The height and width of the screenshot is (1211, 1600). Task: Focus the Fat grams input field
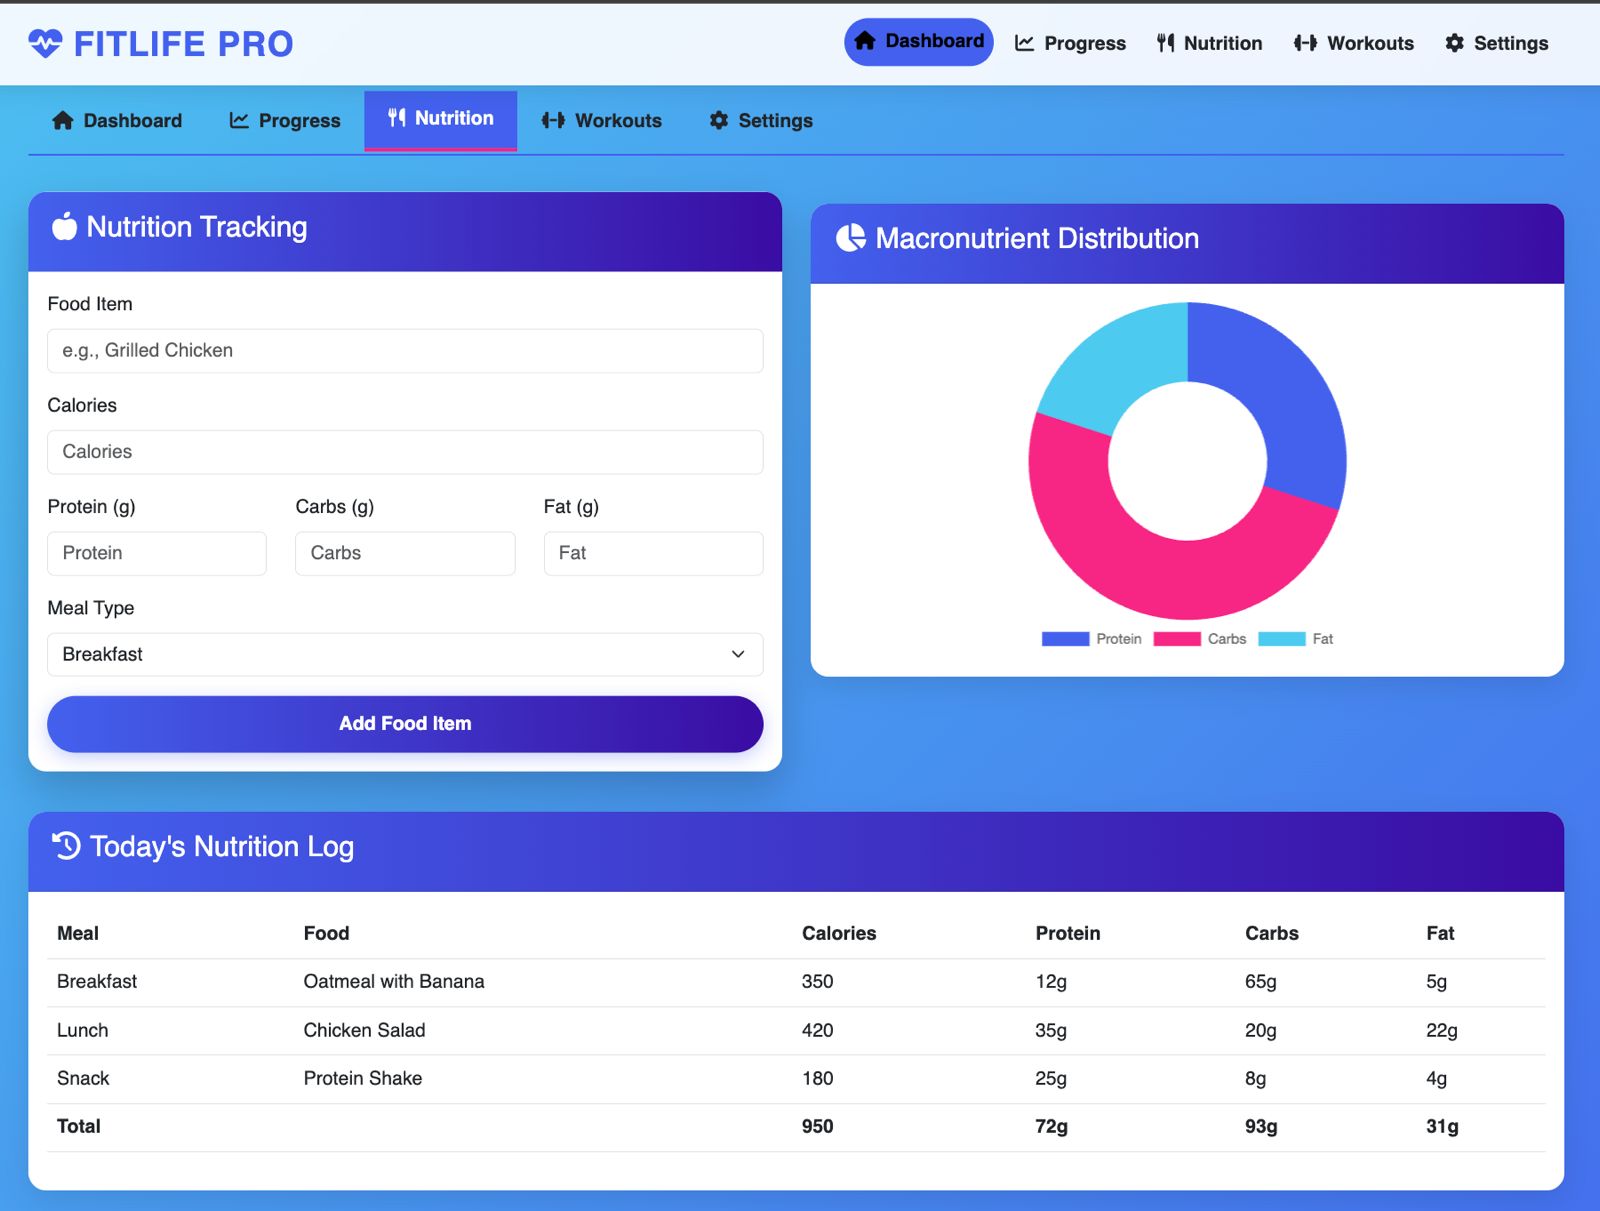[653, 553]
